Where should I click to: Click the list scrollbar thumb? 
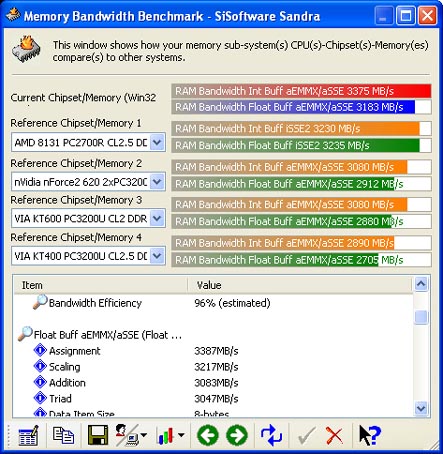(421, 317)
